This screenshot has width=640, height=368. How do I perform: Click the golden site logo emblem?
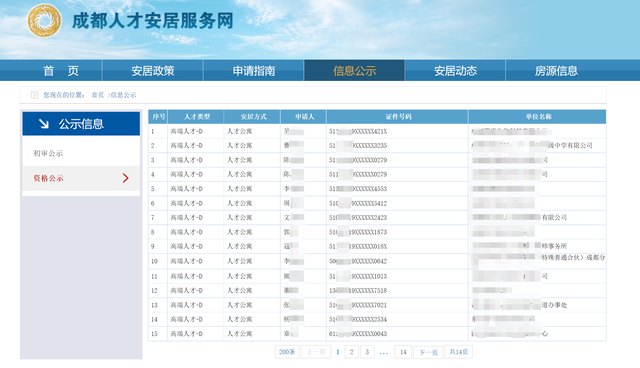44,20
